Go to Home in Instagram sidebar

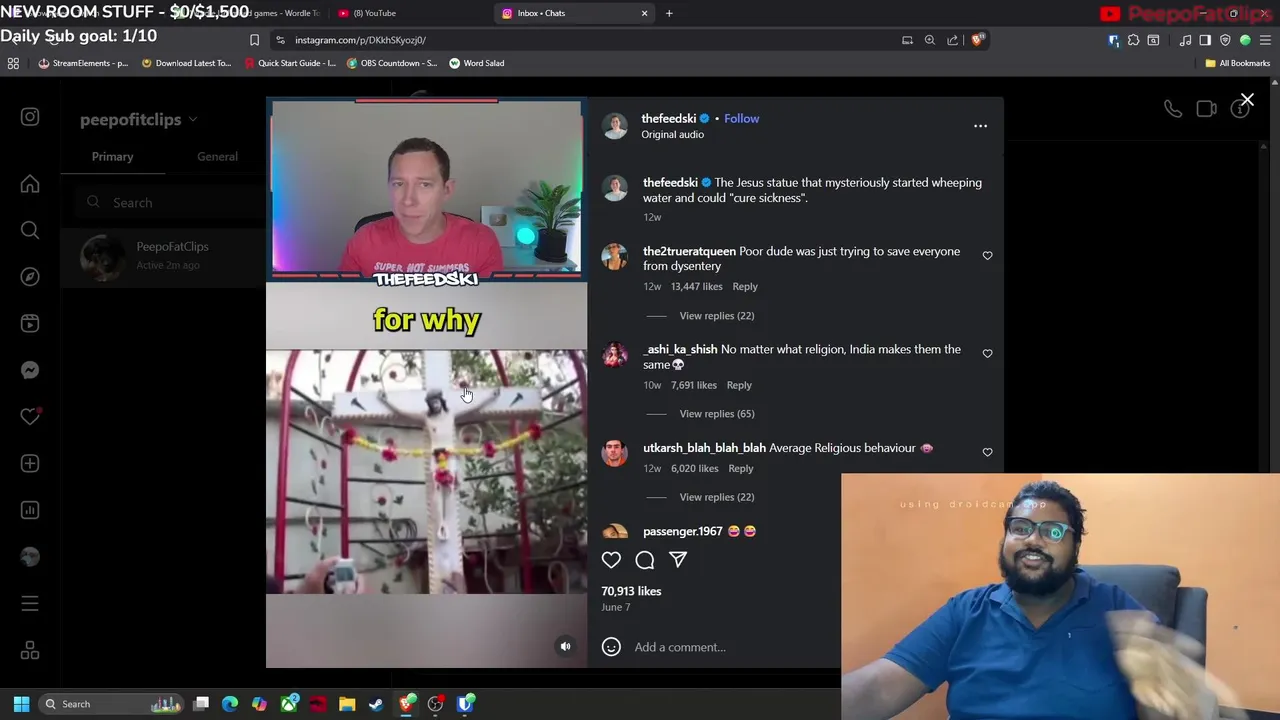(x=30, y=184)
